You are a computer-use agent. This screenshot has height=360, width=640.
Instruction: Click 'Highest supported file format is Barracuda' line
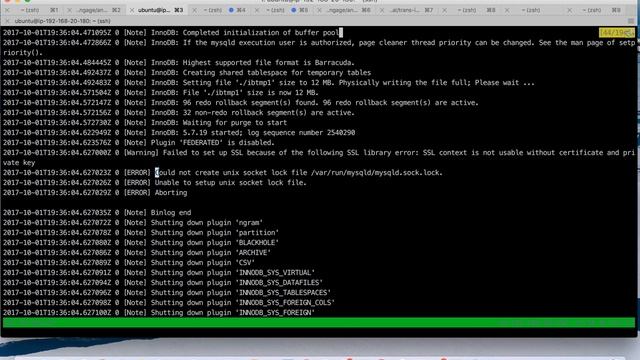179,62
